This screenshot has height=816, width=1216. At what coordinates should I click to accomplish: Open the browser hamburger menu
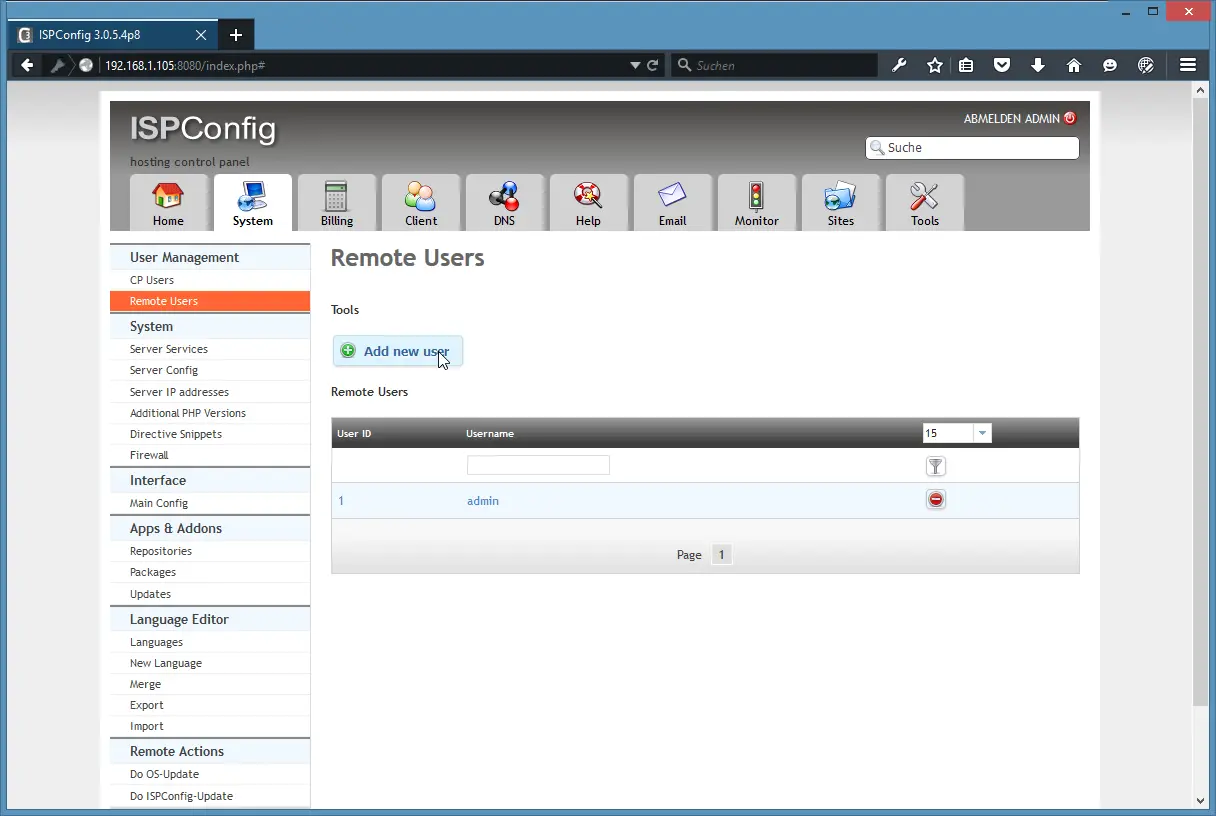pyautogui.click(x=1188, y=65)
